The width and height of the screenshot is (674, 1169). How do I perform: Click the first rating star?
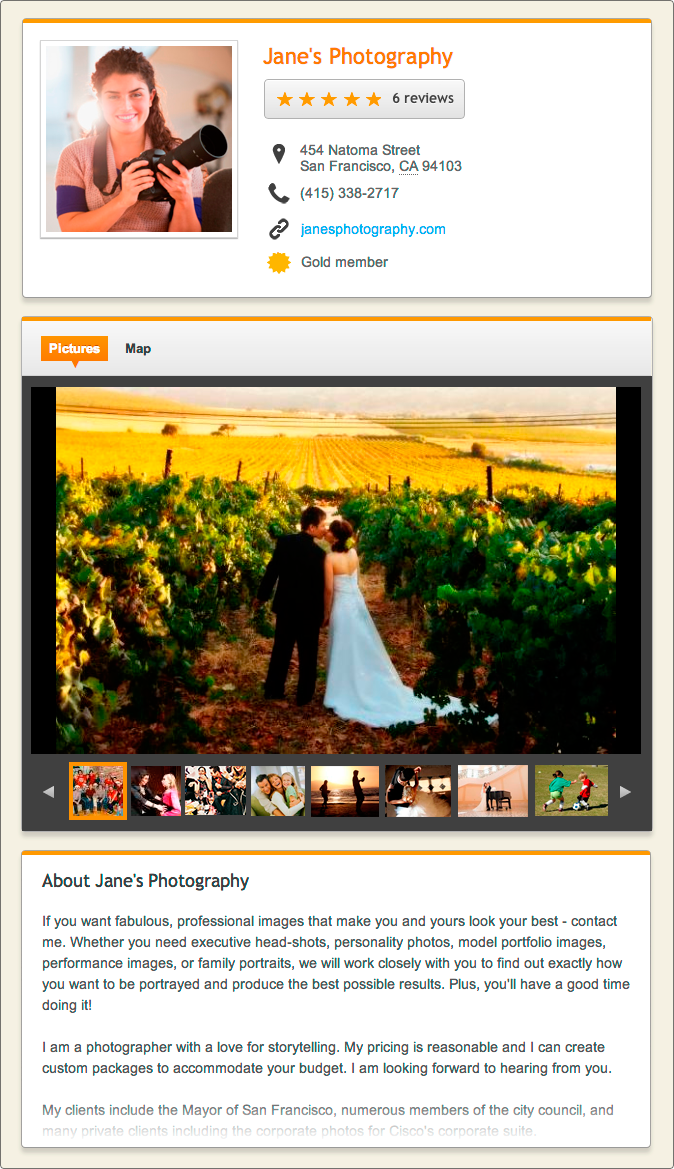click(285, 99)
